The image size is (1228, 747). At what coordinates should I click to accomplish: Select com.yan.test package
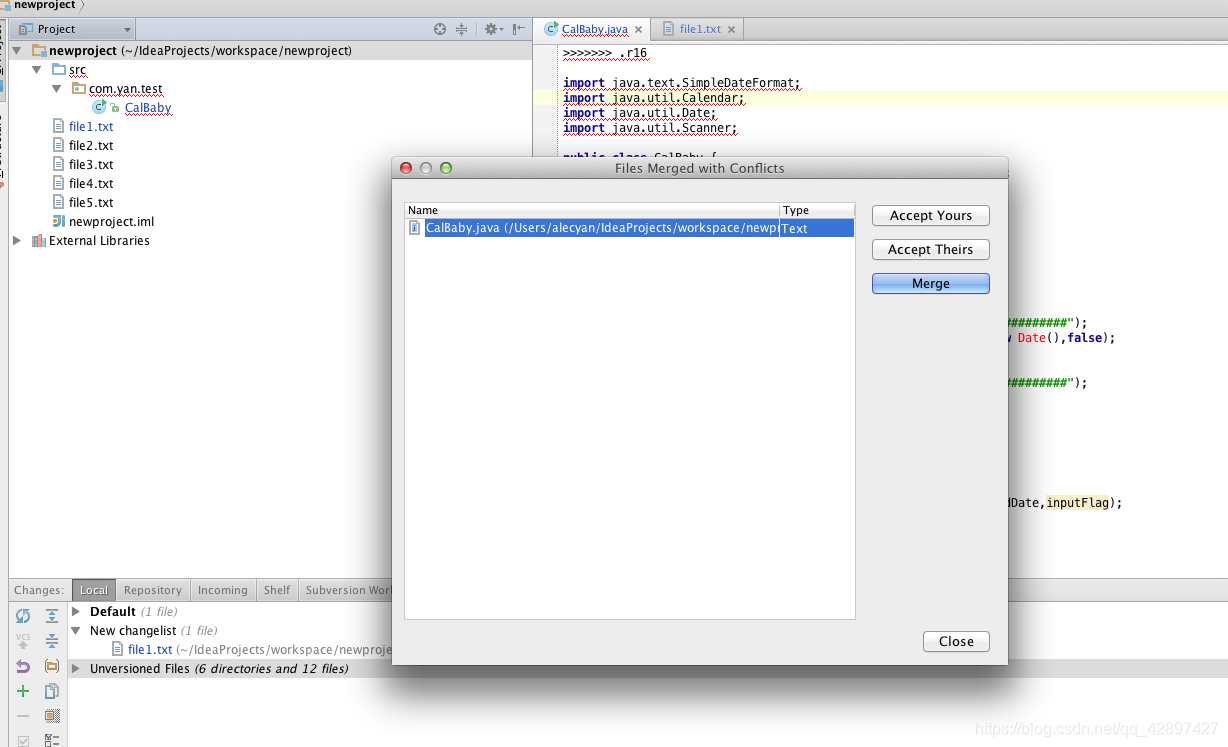click(x=125, y=89)
